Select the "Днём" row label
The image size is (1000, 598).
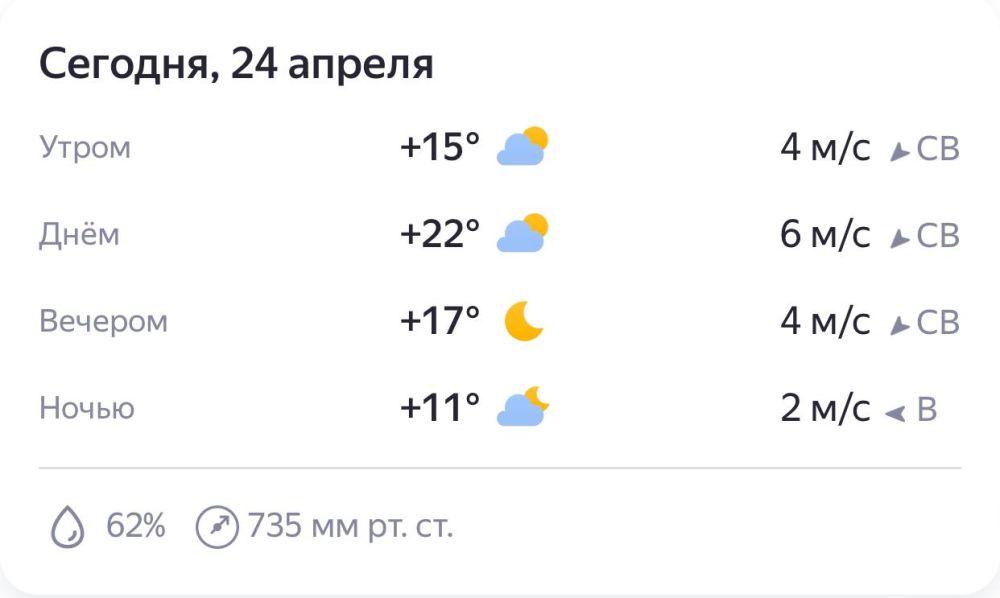[79, 235]
